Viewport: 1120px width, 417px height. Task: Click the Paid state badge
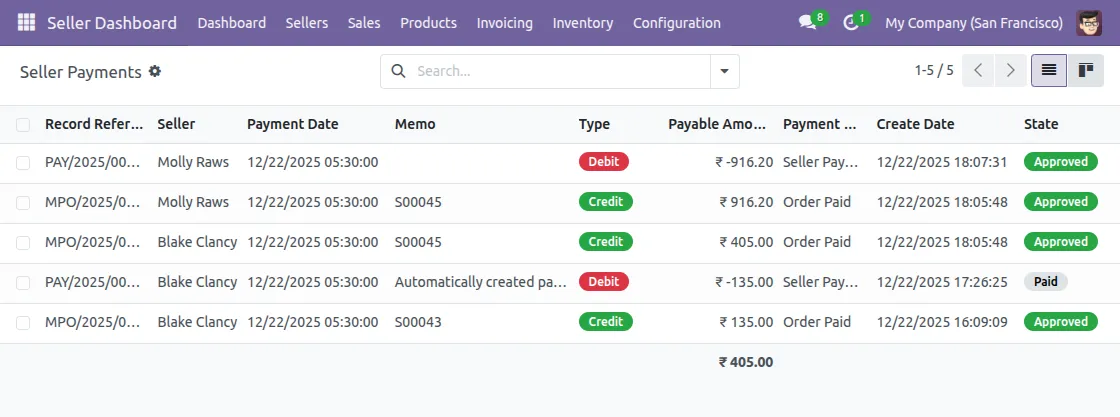point(1046,282)
